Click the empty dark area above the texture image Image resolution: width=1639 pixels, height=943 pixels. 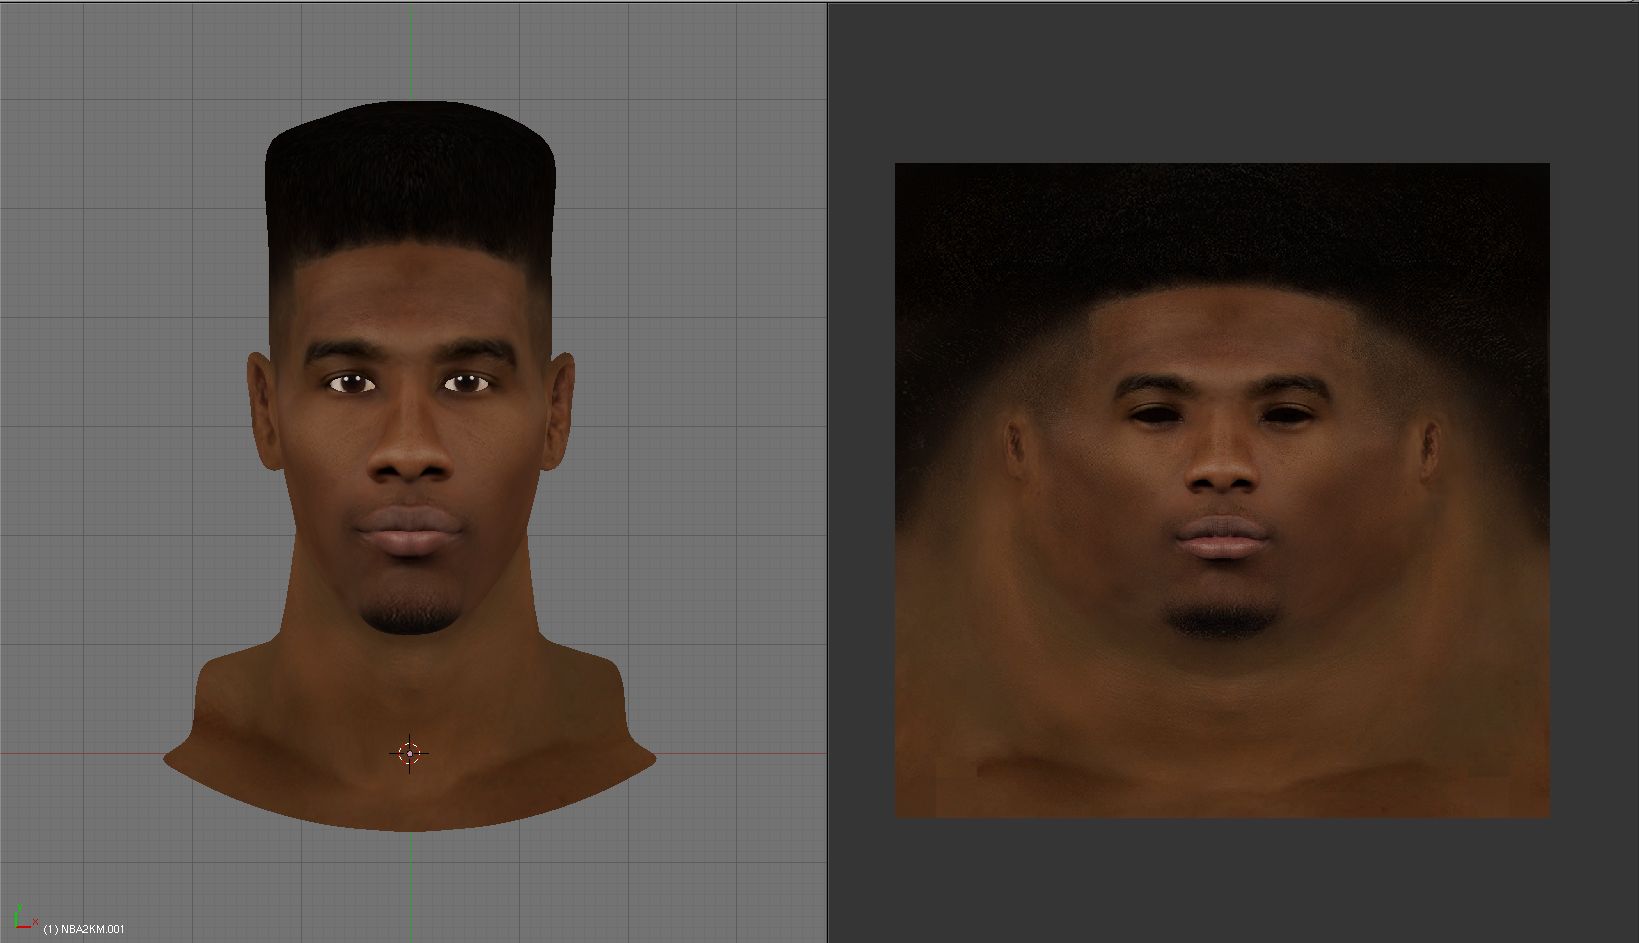1220,80
